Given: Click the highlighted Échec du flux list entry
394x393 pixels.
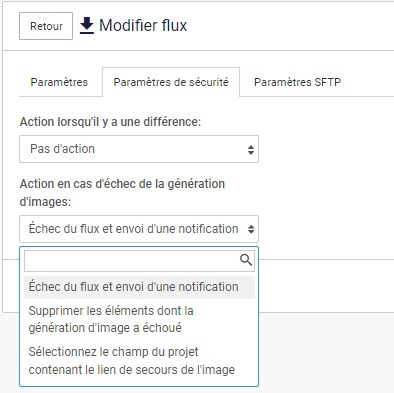Looking at the screenshot, I should (133, 287).
